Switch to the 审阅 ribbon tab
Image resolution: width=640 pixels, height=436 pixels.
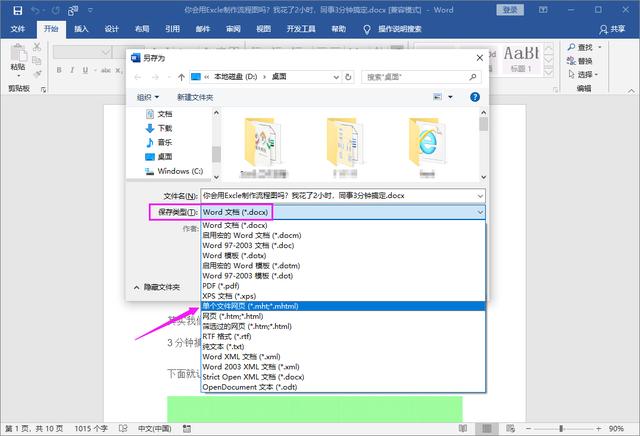233,29
